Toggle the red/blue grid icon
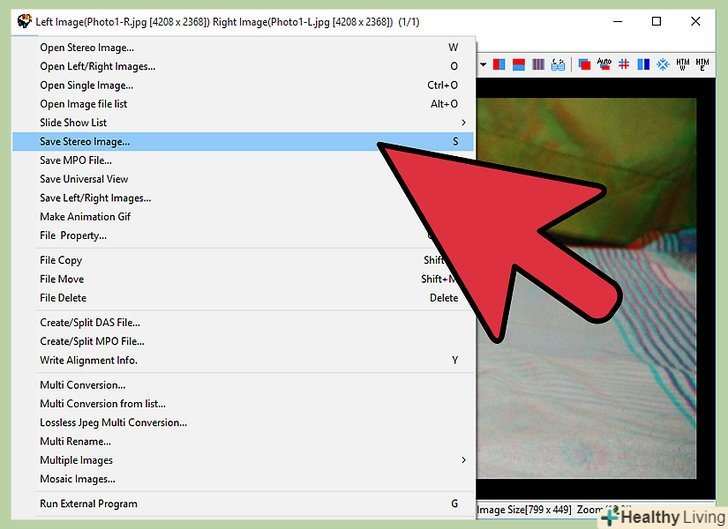Viewport: 728px width, 529px height. 624,64
